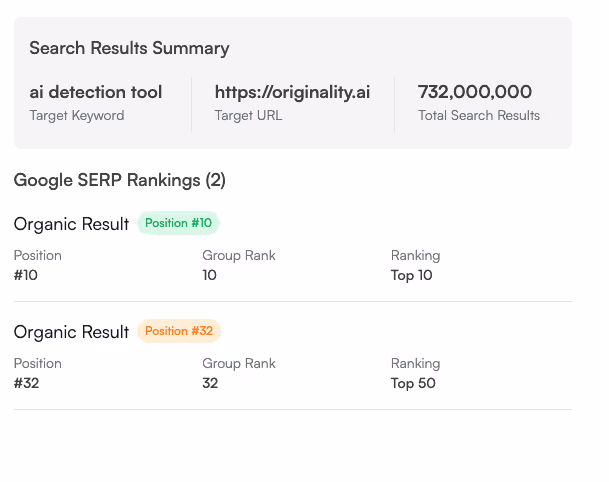Click the Ranking label above Top 10
Image resolution: width=609 pixels, height=482 pixels.
(415, 255)
